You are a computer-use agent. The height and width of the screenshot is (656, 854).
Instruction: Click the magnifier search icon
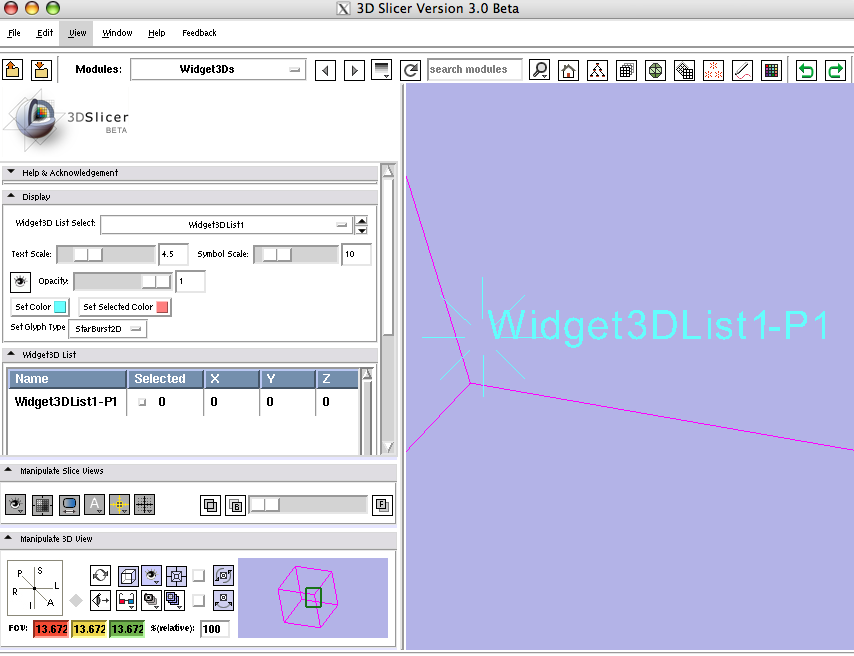point(539,70)
